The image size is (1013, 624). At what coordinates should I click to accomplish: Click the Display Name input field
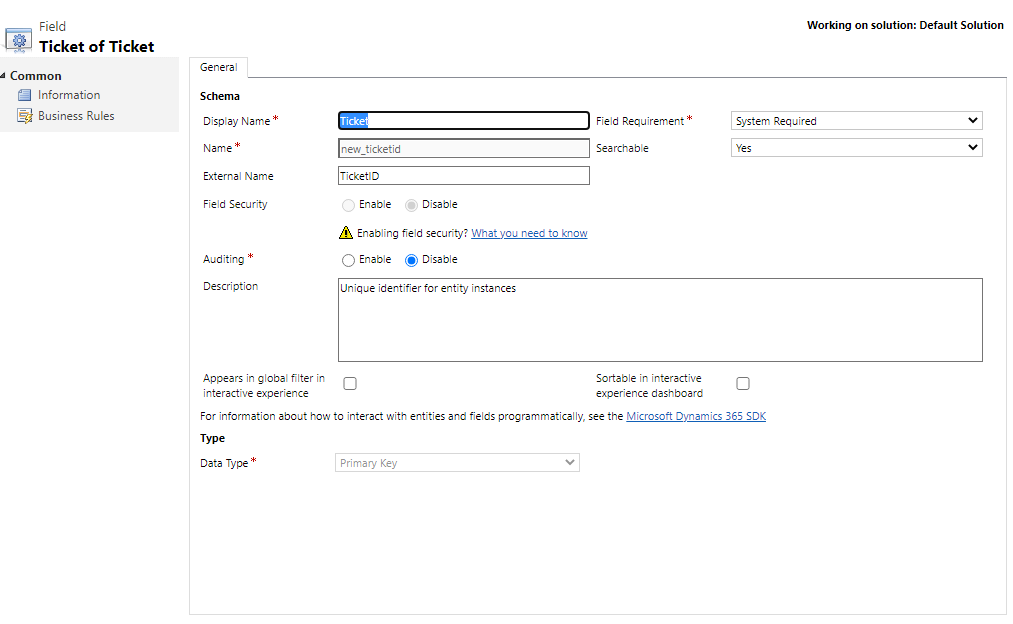tap(463, 121)
